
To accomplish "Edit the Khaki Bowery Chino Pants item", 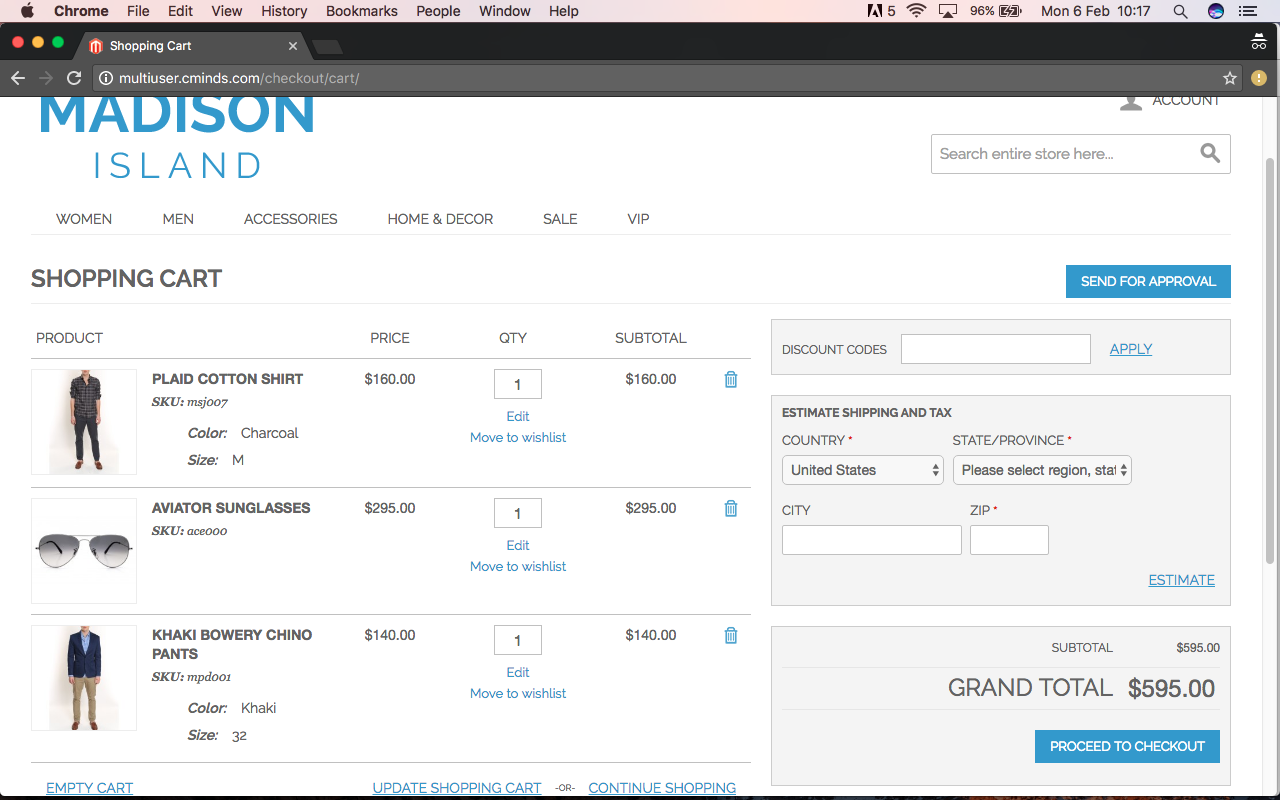I will click(518, 672).
